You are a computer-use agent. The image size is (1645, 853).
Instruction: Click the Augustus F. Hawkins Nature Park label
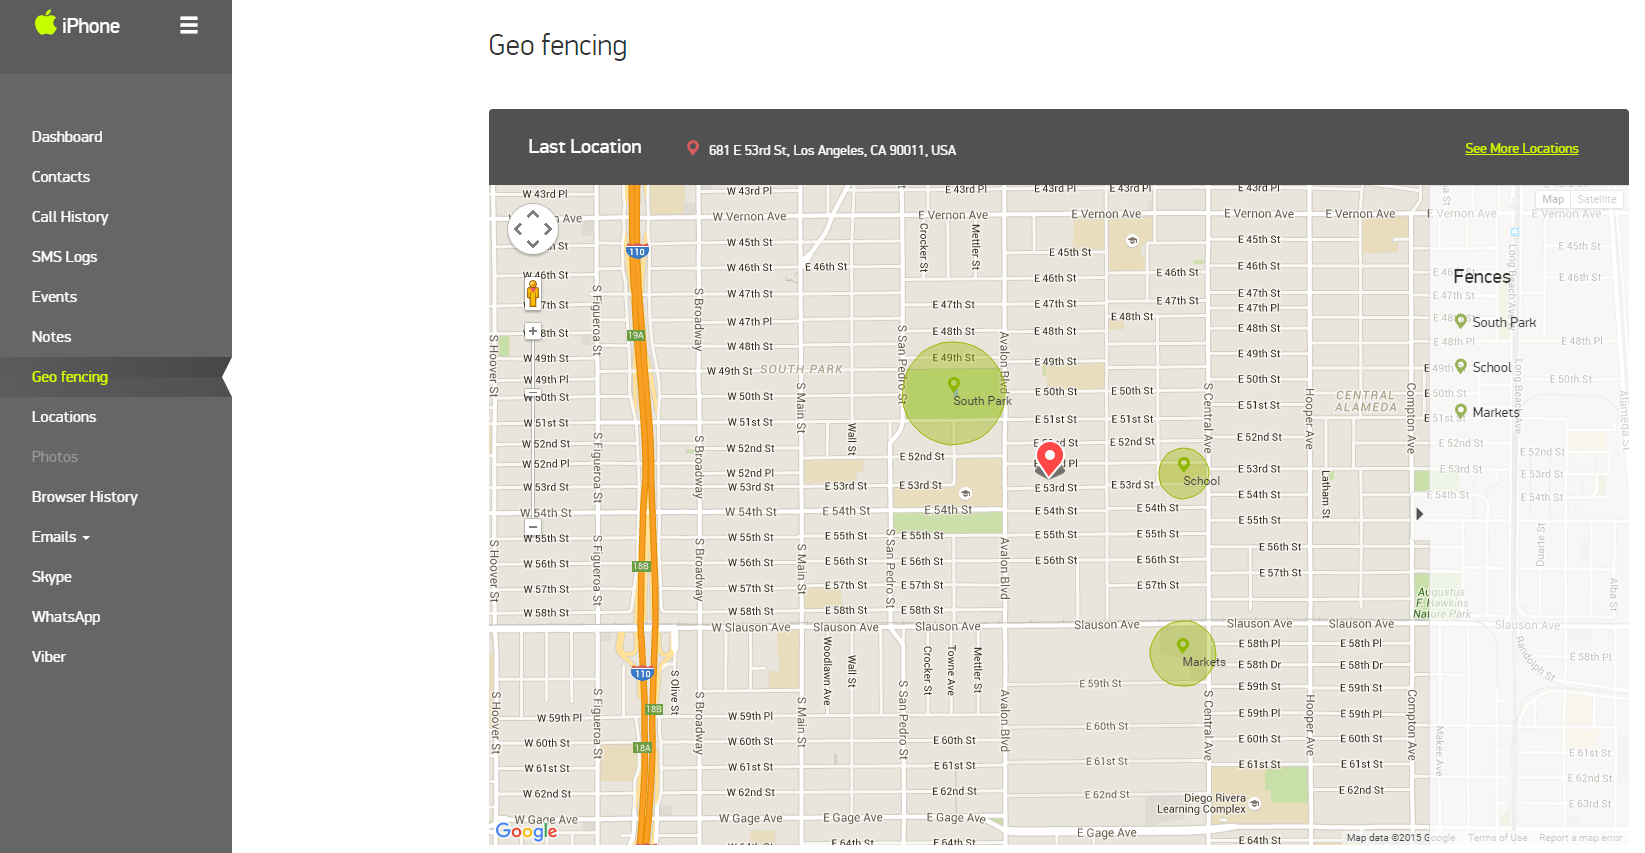[x=1442, y=603]
